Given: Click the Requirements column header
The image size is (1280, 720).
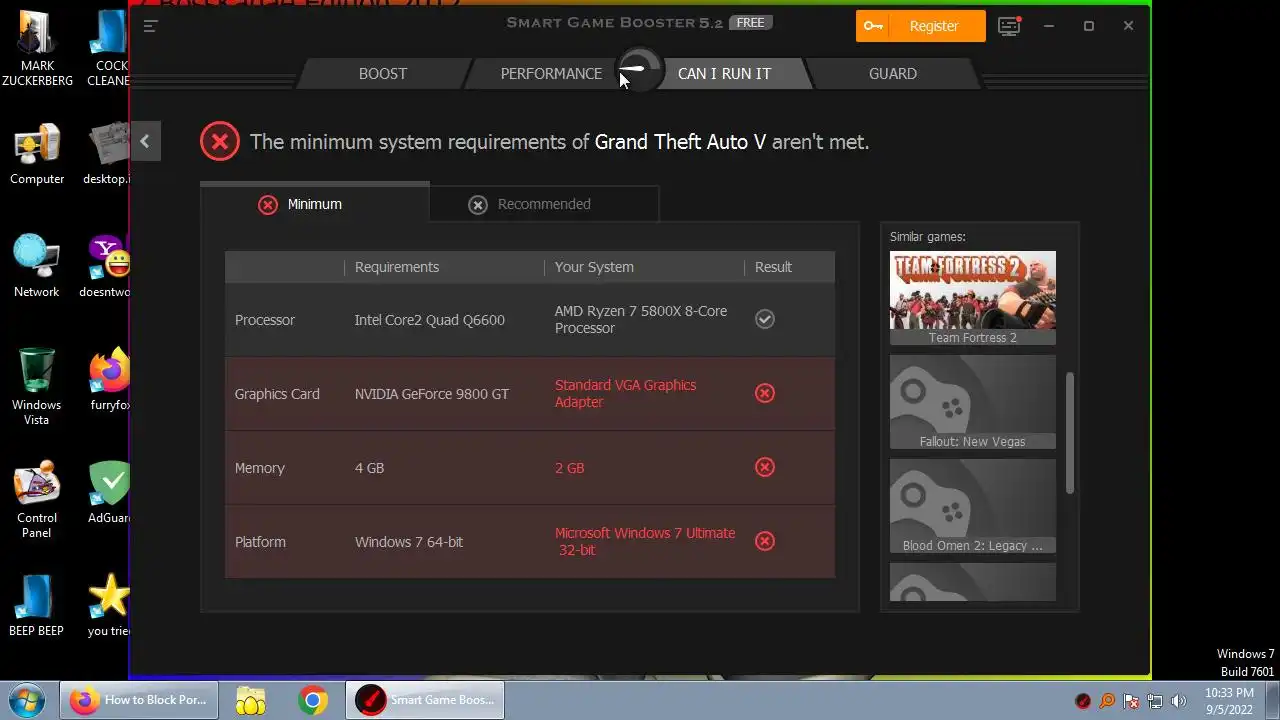Looking at the screenshot, I should tap(397, 267).
